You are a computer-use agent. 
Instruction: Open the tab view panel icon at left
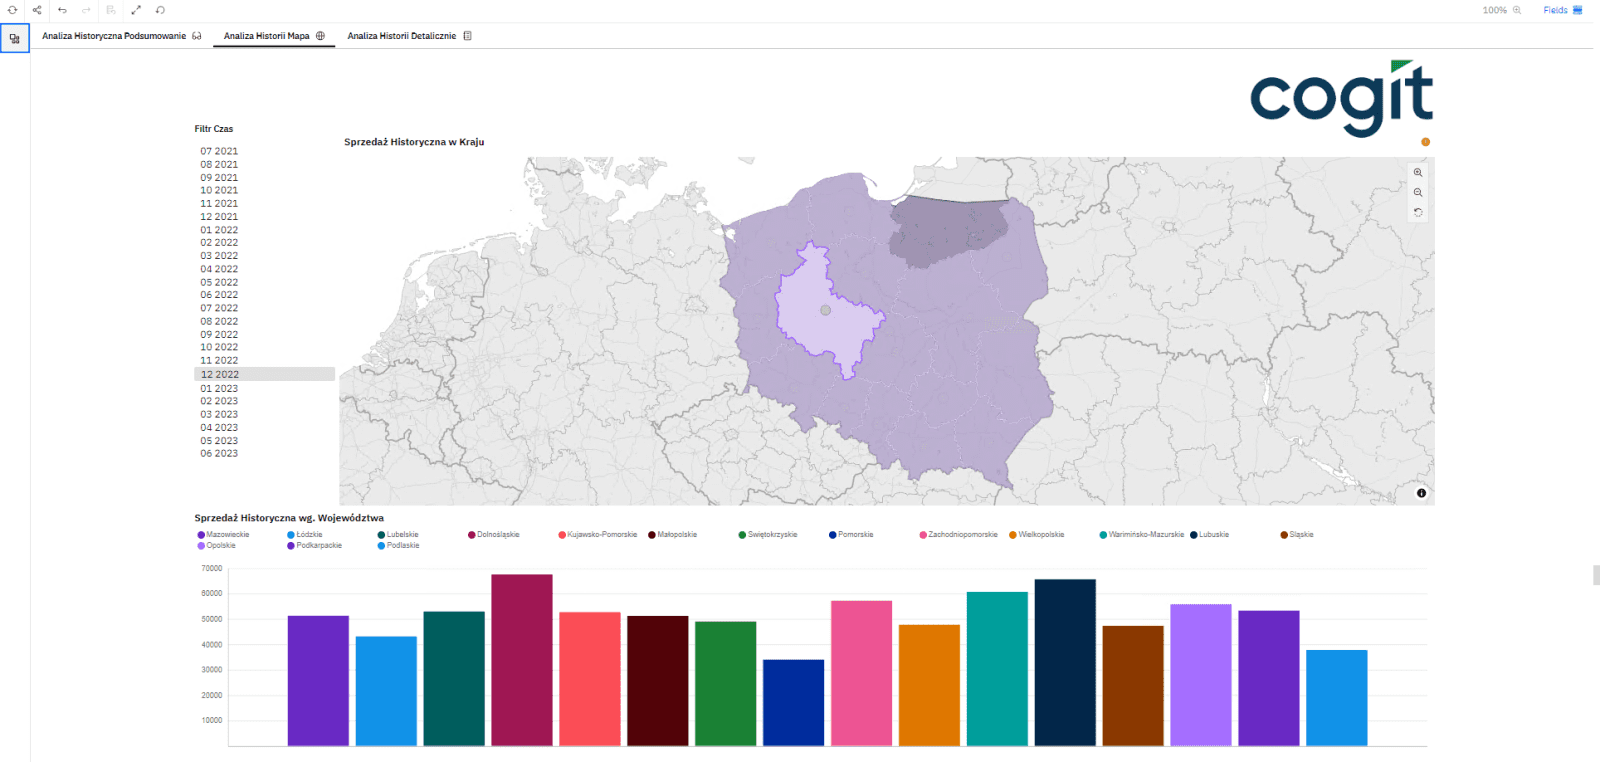click(x=15, y=39)
